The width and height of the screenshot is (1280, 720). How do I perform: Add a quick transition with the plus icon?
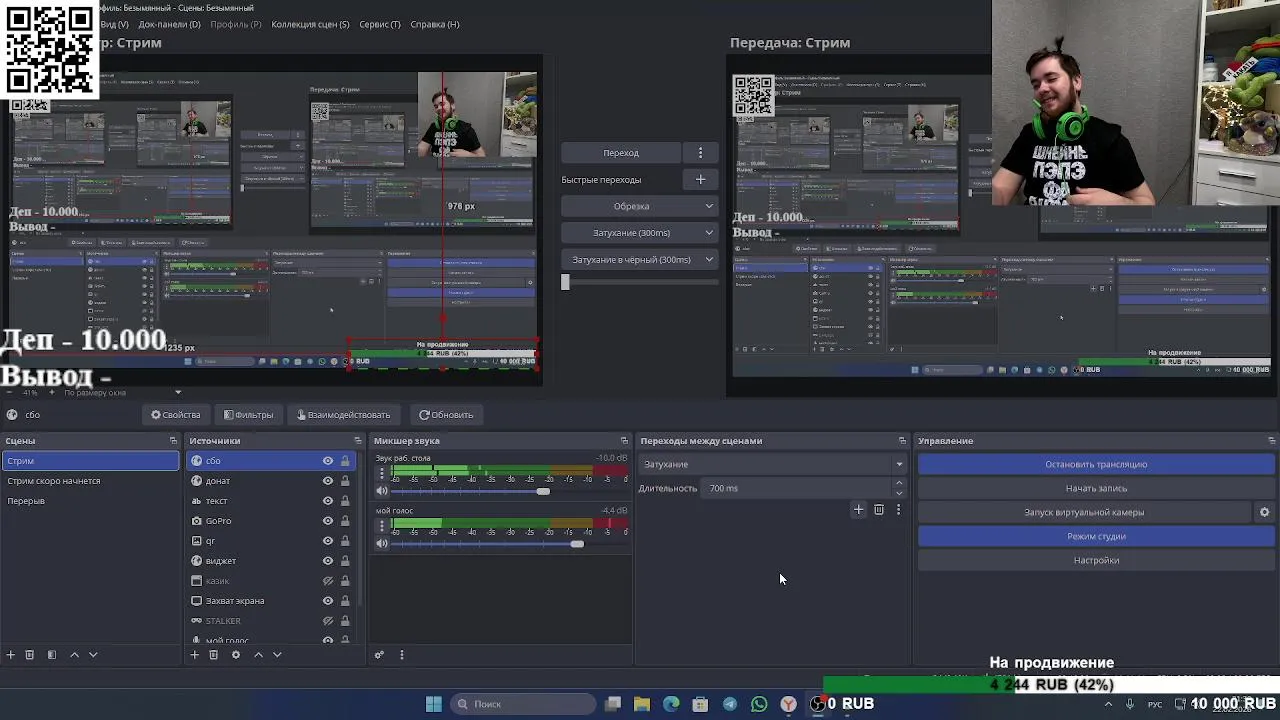700,180
